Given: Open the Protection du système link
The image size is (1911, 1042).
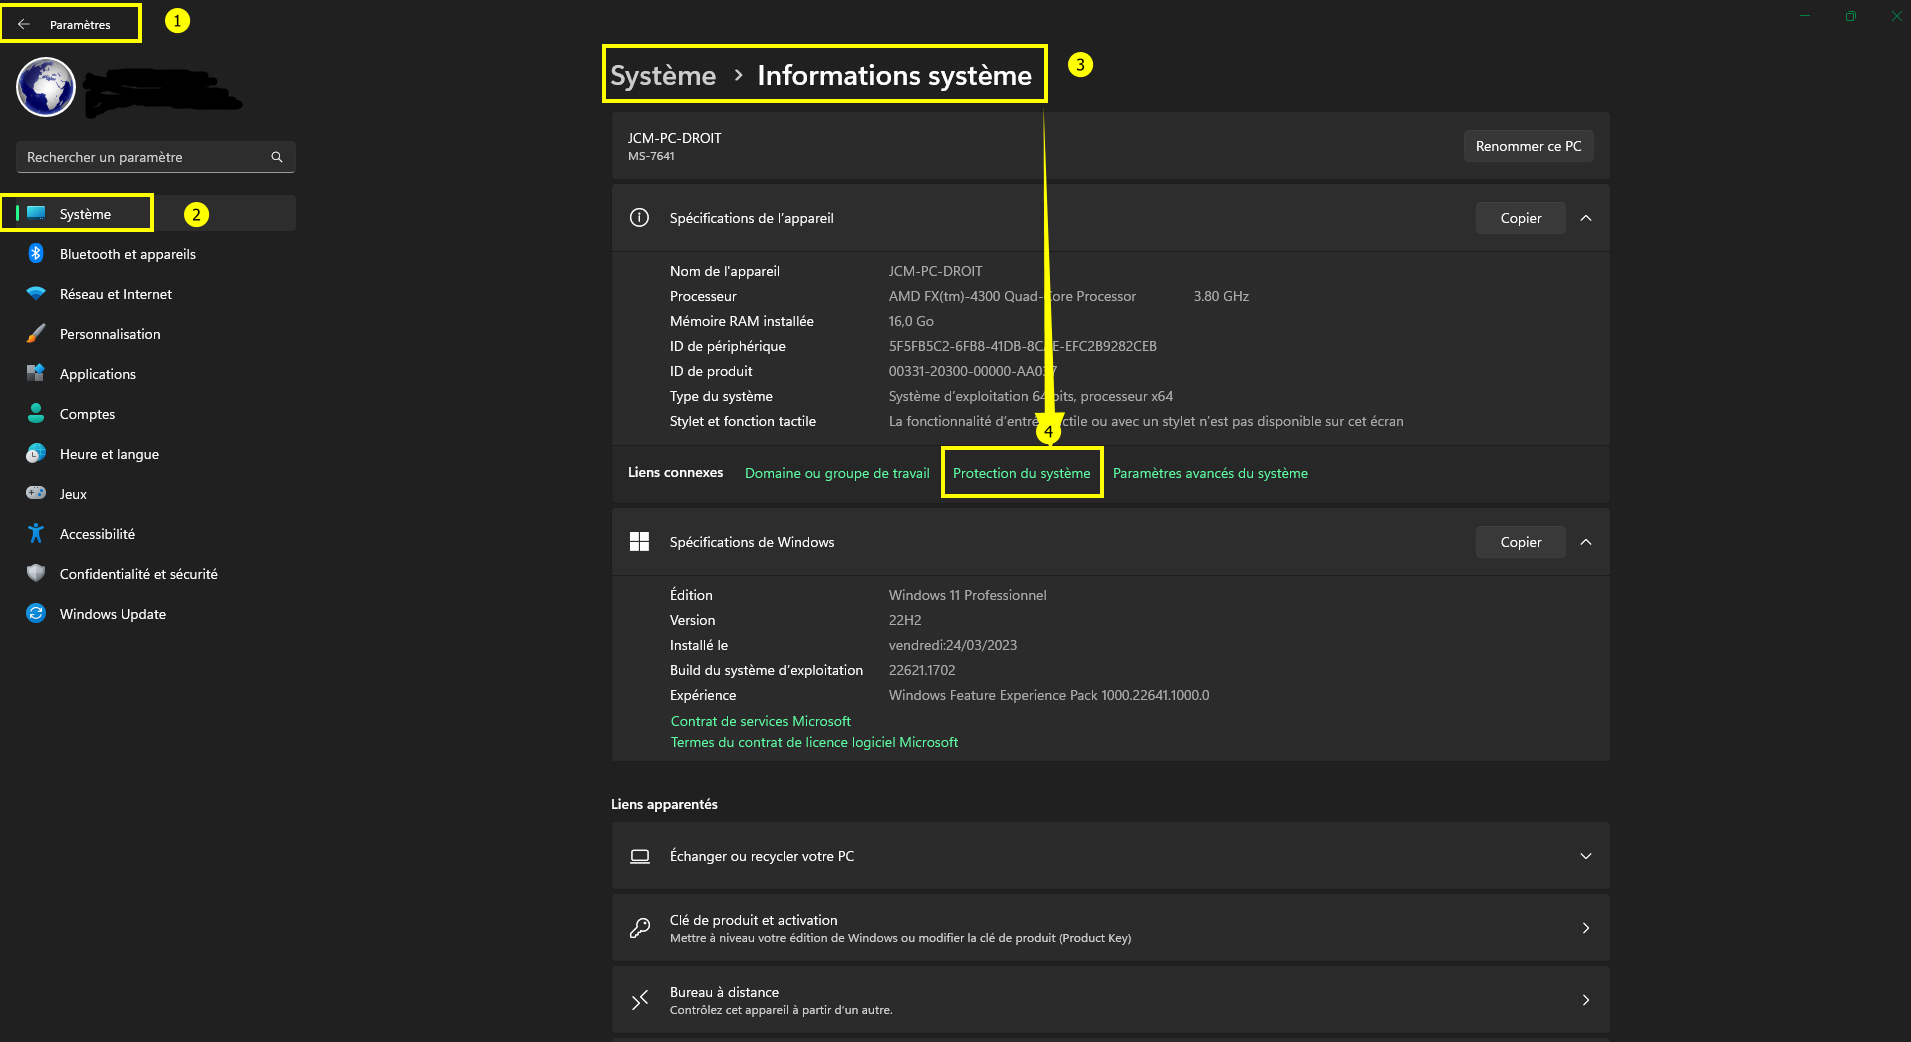Looking at the screenshot, I should coord(1021,473).
